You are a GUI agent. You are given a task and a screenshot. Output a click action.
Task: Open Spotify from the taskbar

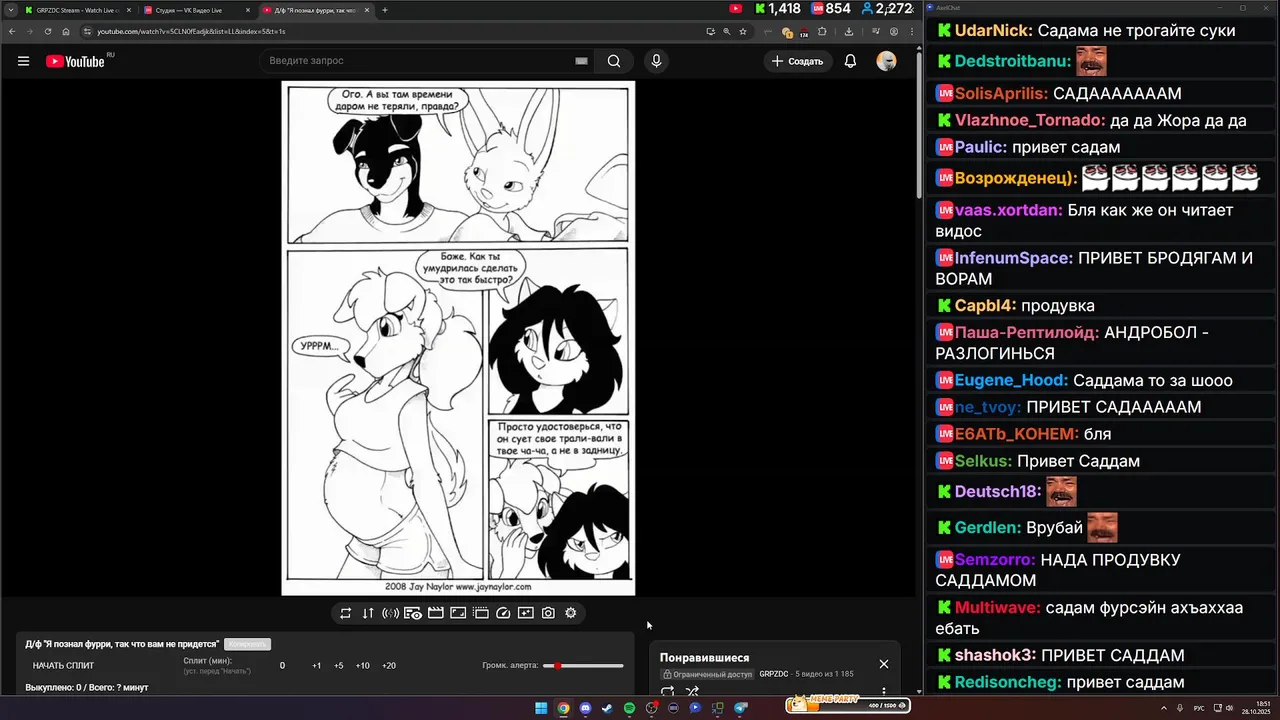point(629,708)
